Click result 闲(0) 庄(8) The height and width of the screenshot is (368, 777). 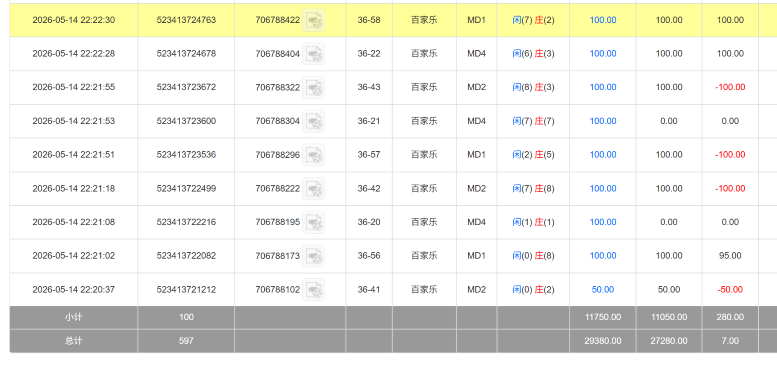pos(534,256)
